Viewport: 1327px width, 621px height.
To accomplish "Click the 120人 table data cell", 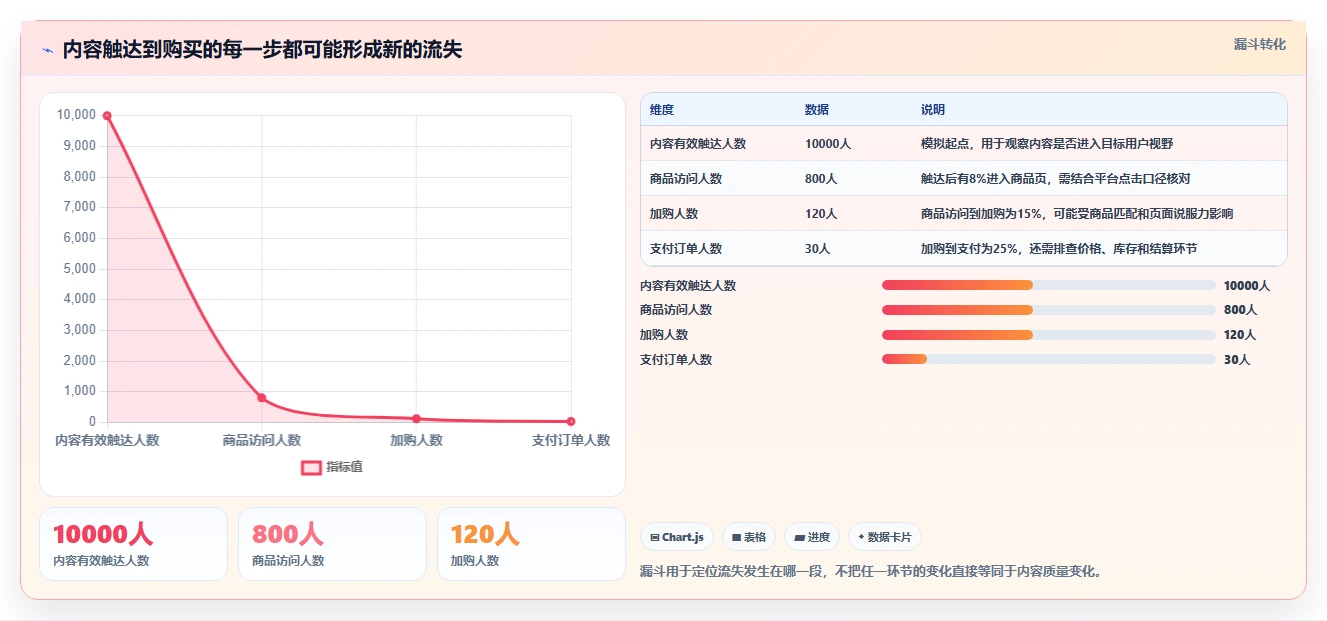I will coord(821,214).
